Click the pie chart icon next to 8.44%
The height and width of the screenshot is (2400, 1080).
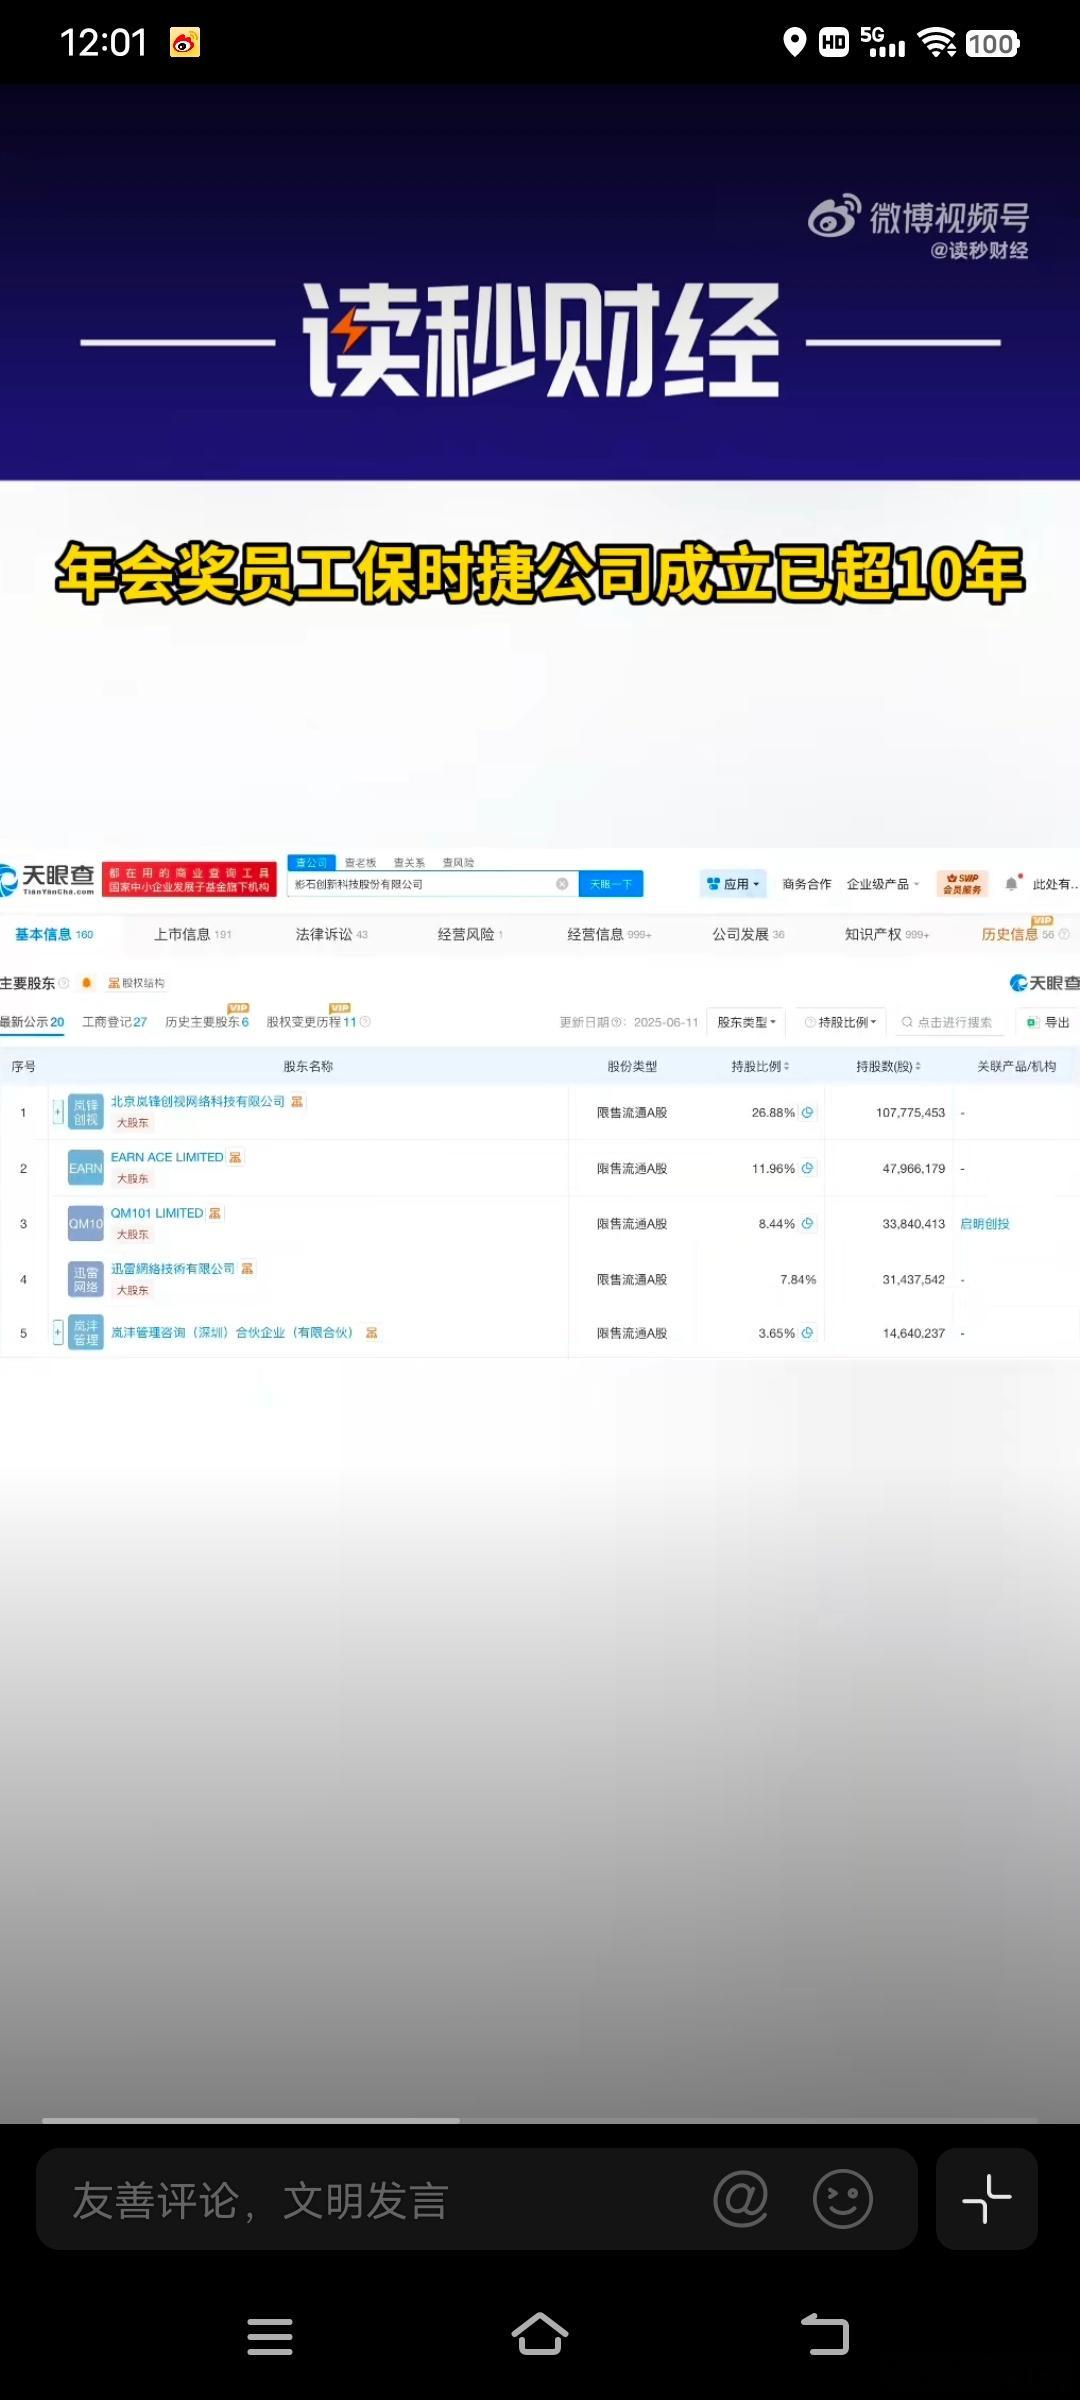(x=808, y=1223)
